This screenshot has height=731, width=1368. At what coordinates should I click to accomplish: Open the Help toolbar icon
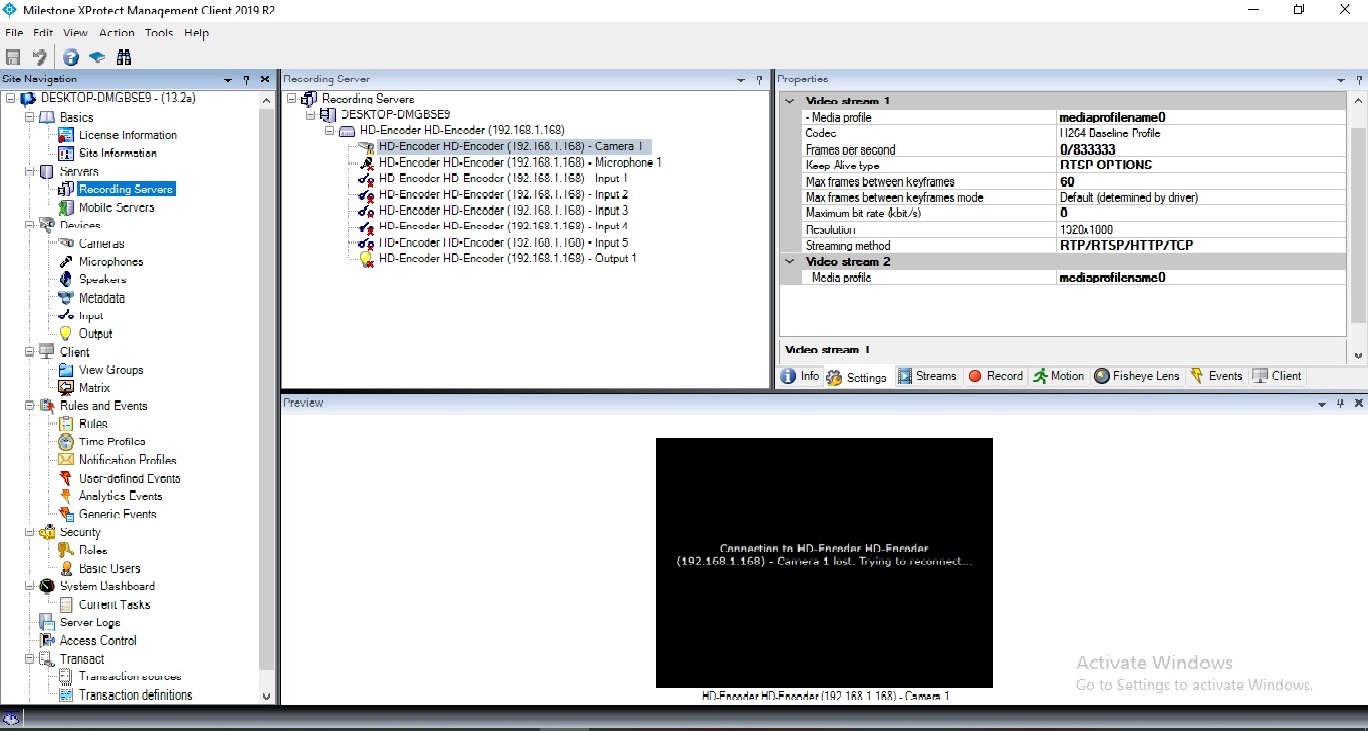tap(71, 58)
